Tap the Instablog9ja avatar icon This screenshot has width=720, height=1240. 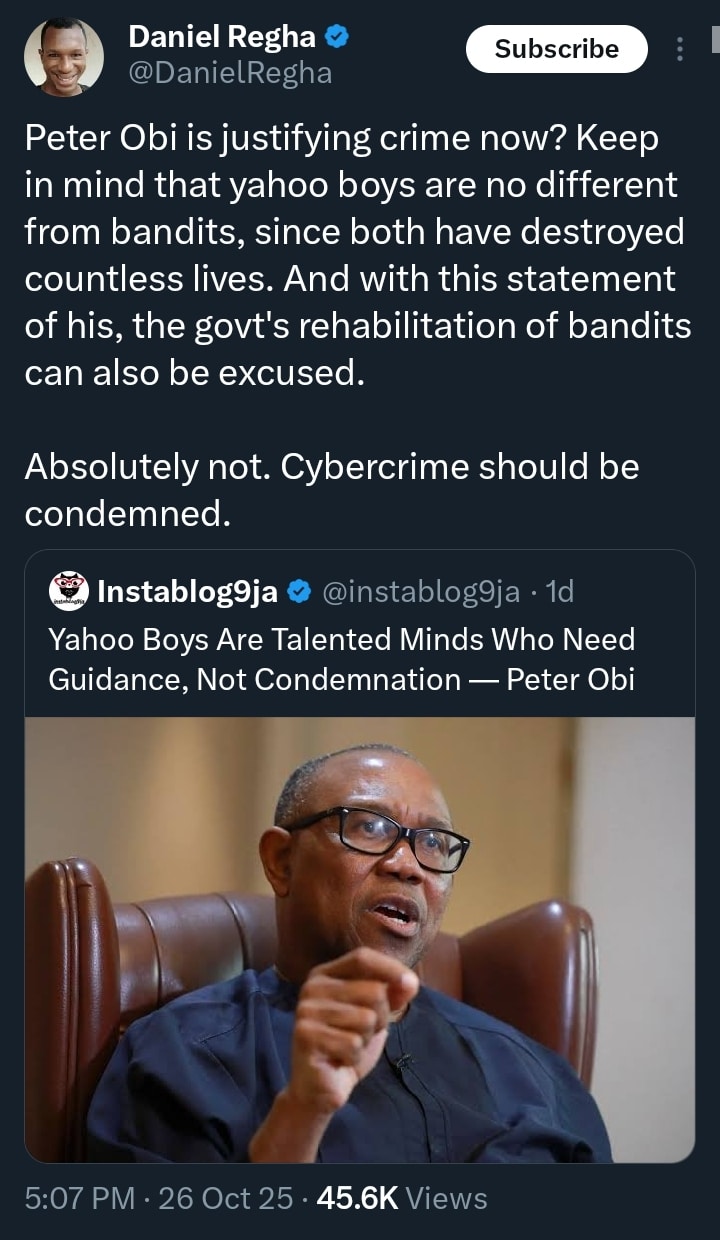pos(68,592)
